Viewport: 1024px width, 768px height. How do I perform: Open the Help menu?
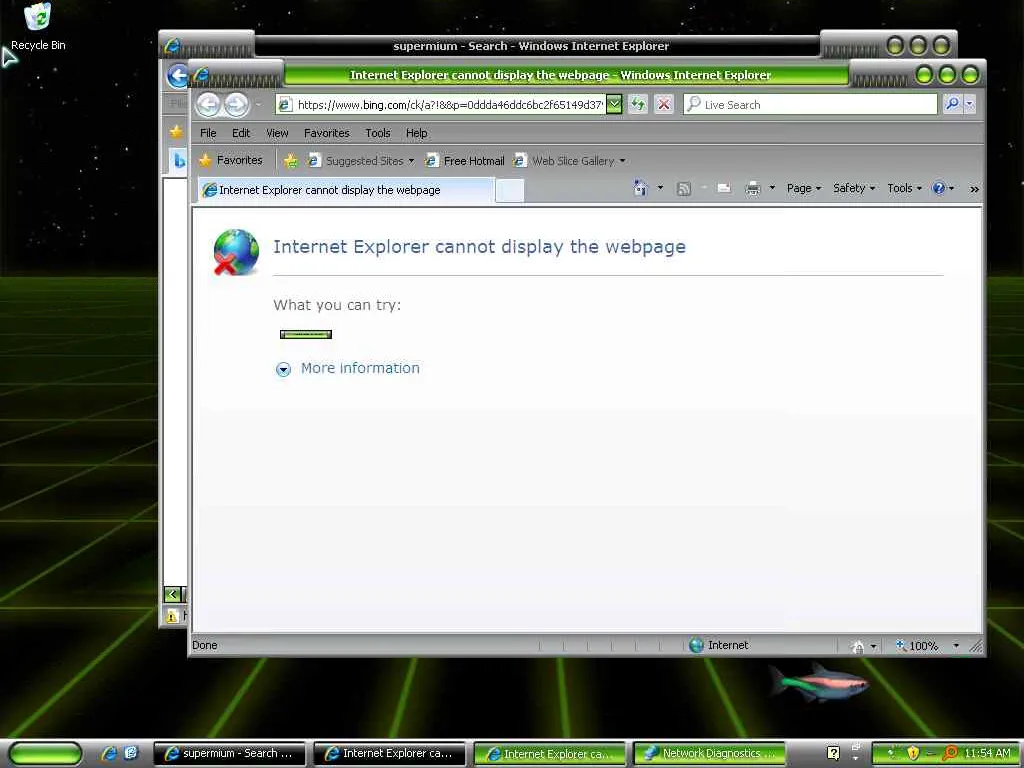(x=416, y=133)
